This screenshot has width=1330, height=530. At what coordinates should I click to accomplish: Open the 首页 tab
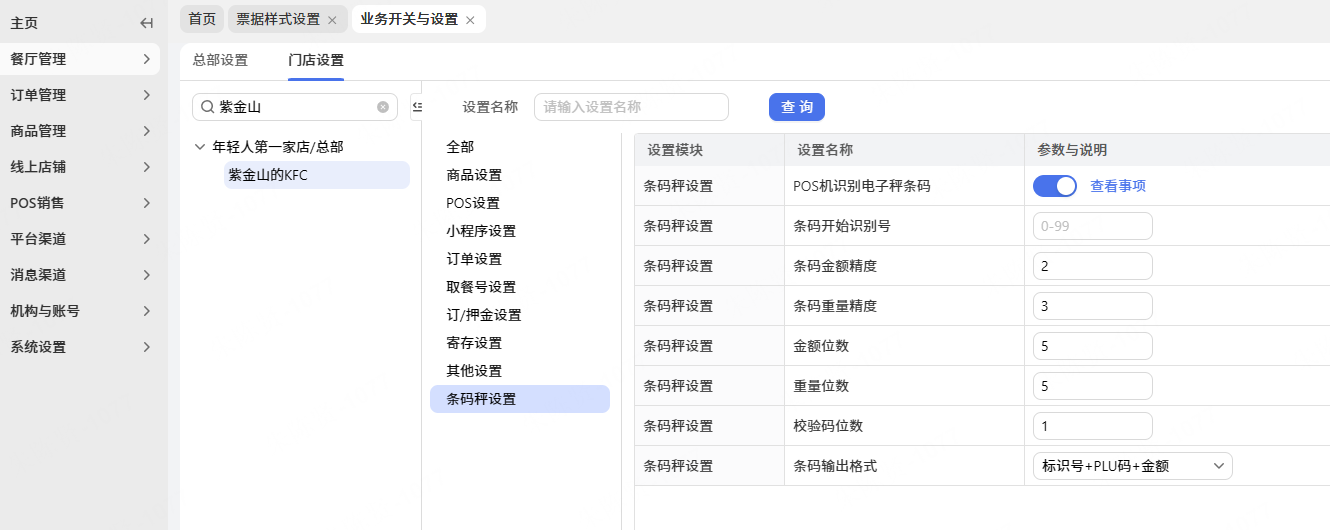[x=202, y=19]
